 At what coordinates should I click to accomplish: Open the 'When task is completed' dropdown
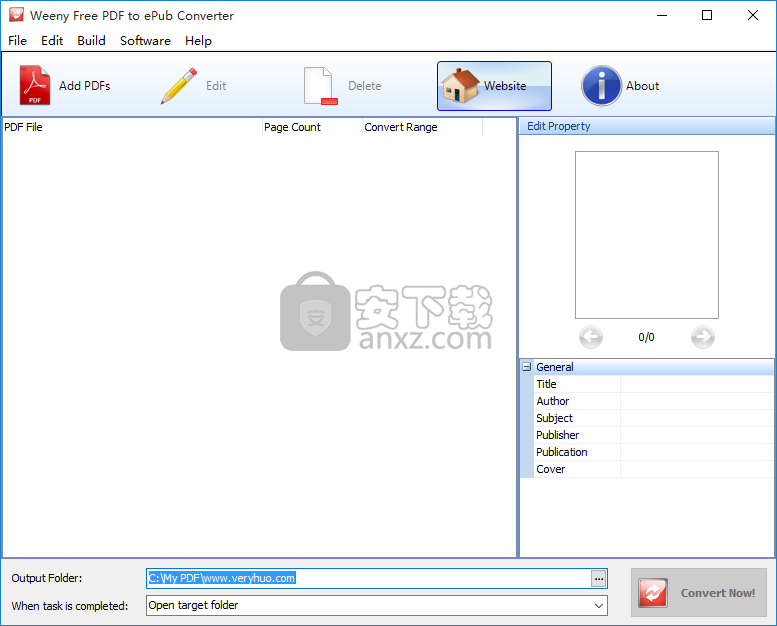tap(377, 605)
